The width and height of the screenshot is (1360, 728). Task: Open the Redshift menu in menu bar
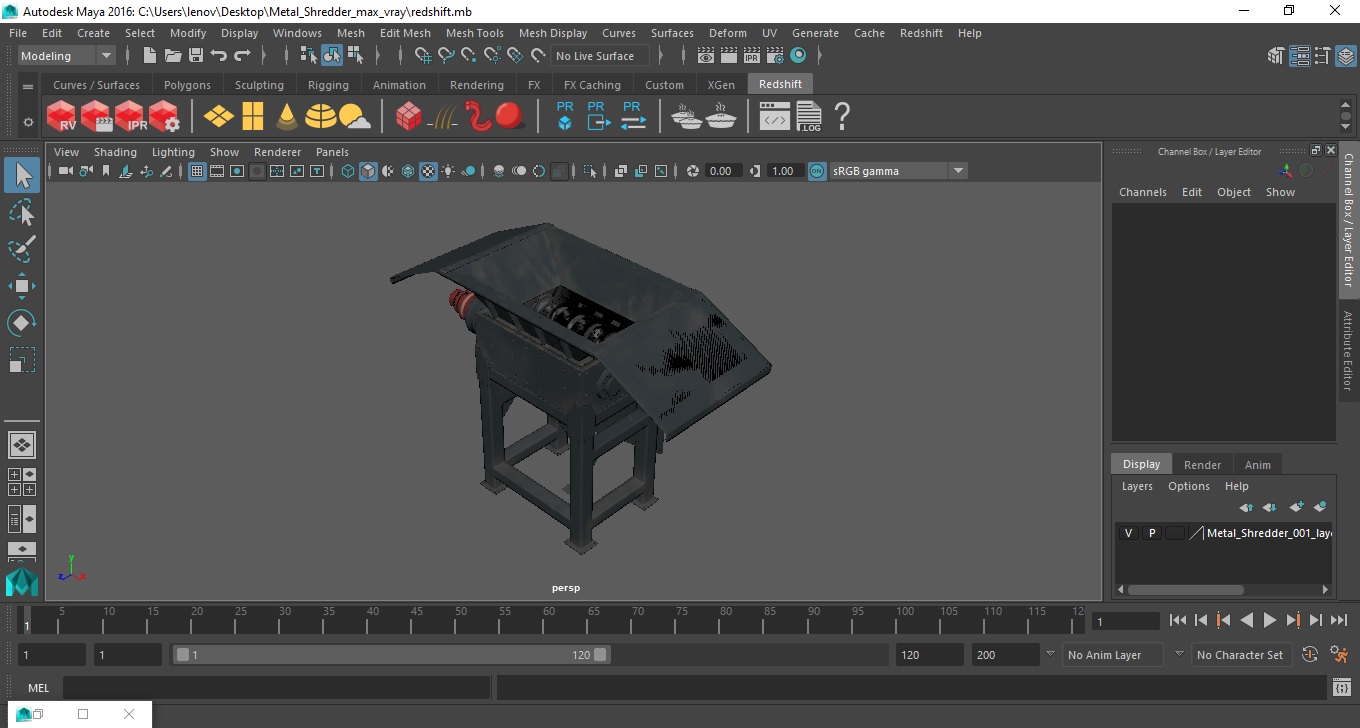pos(921,33)
